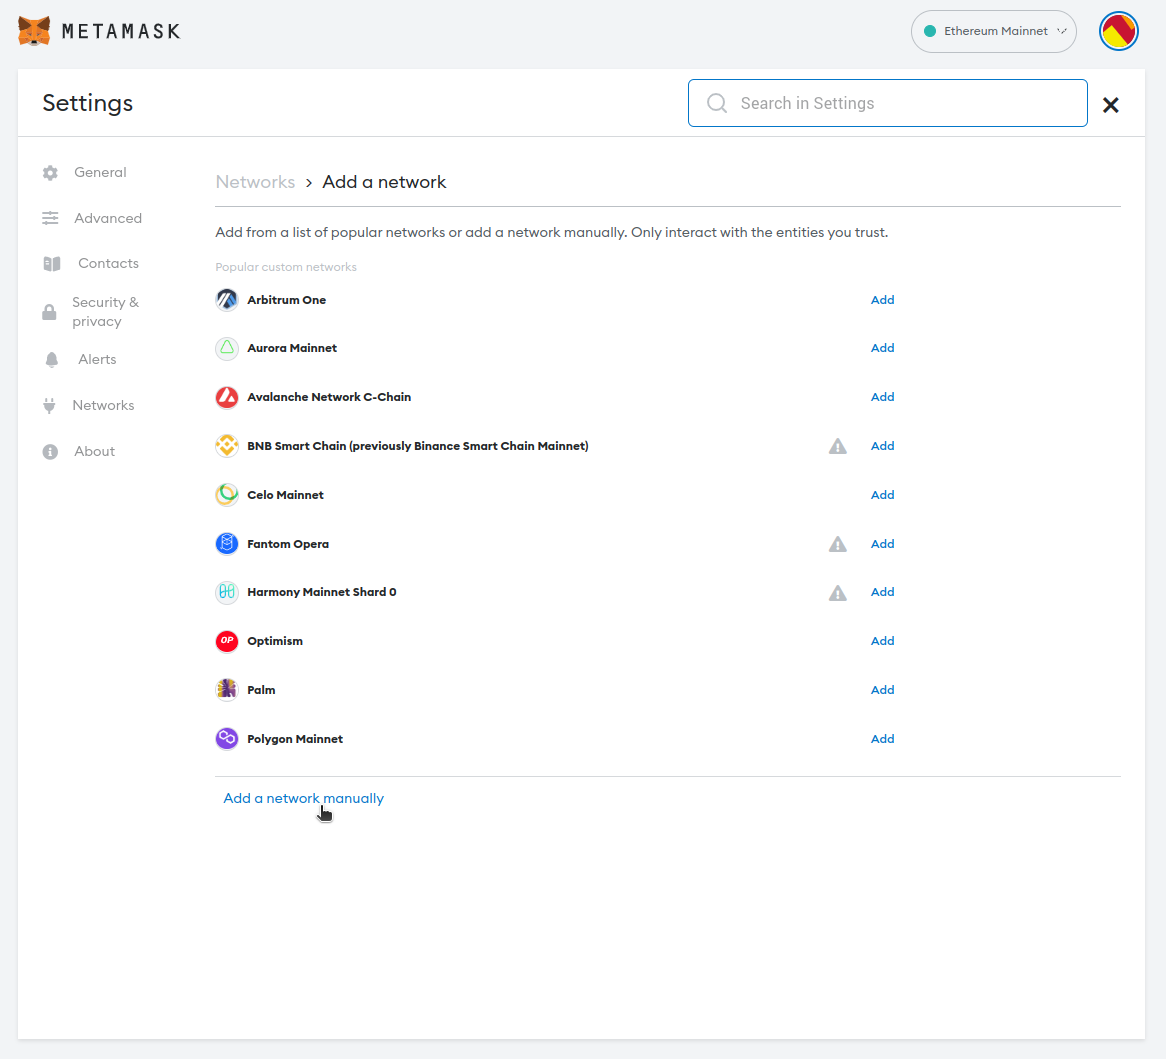
Task: Open the account avatar menu
Action: [x=1119, y=32]
